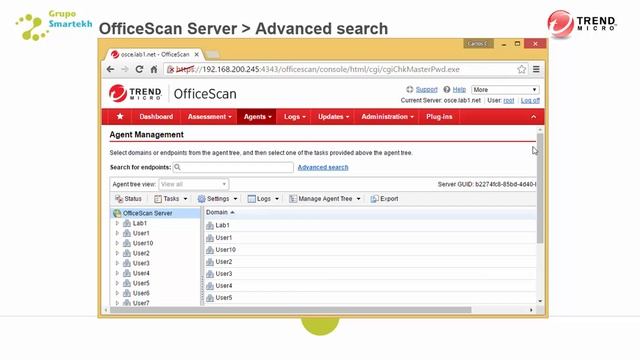Click the Search for endpoints field
The height and width of the screenshot is (360, 640).
tap(233, 167)
